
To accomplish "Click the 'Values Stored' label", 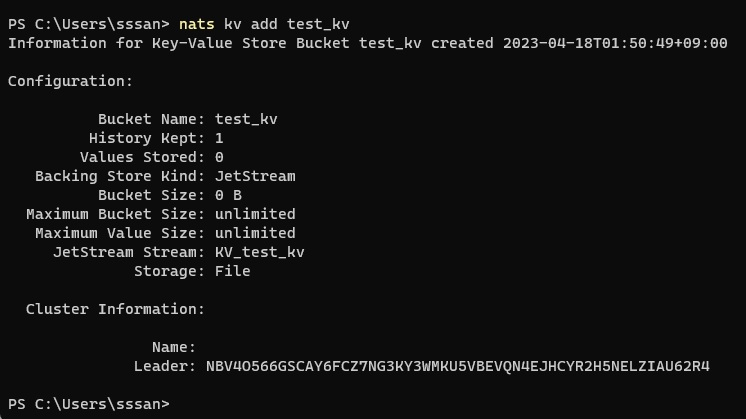I will point(142,157).
